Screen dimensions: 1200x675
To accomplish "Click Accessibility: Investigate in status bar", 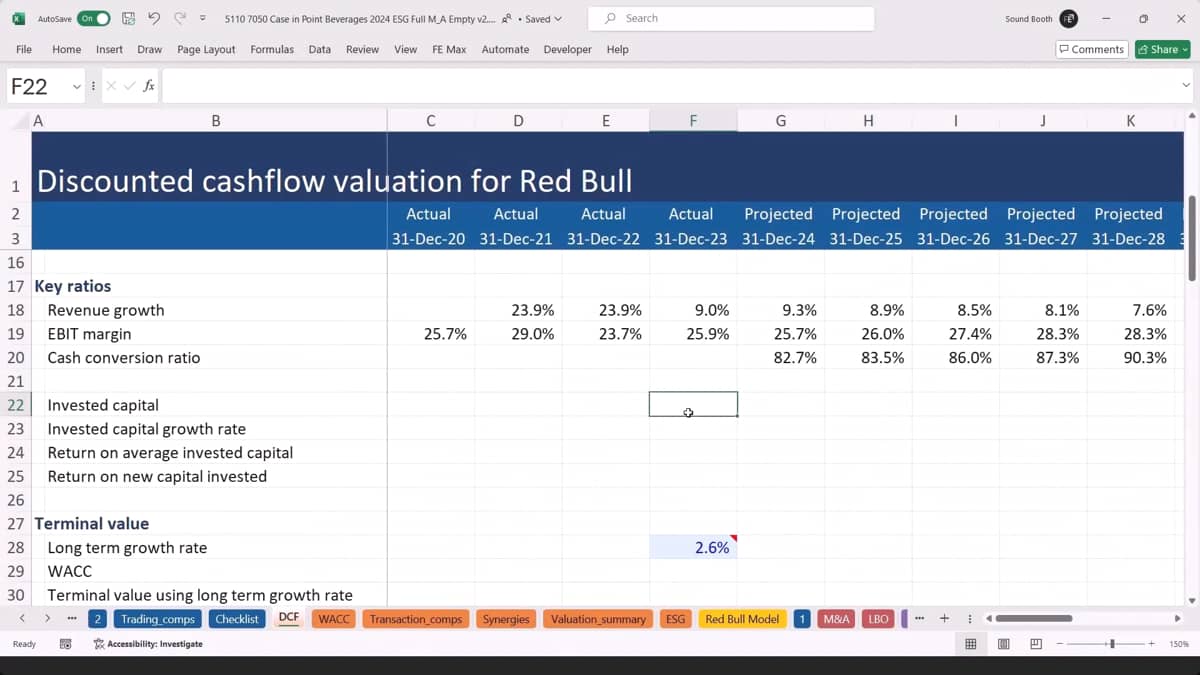I will (x=148, y=644).
